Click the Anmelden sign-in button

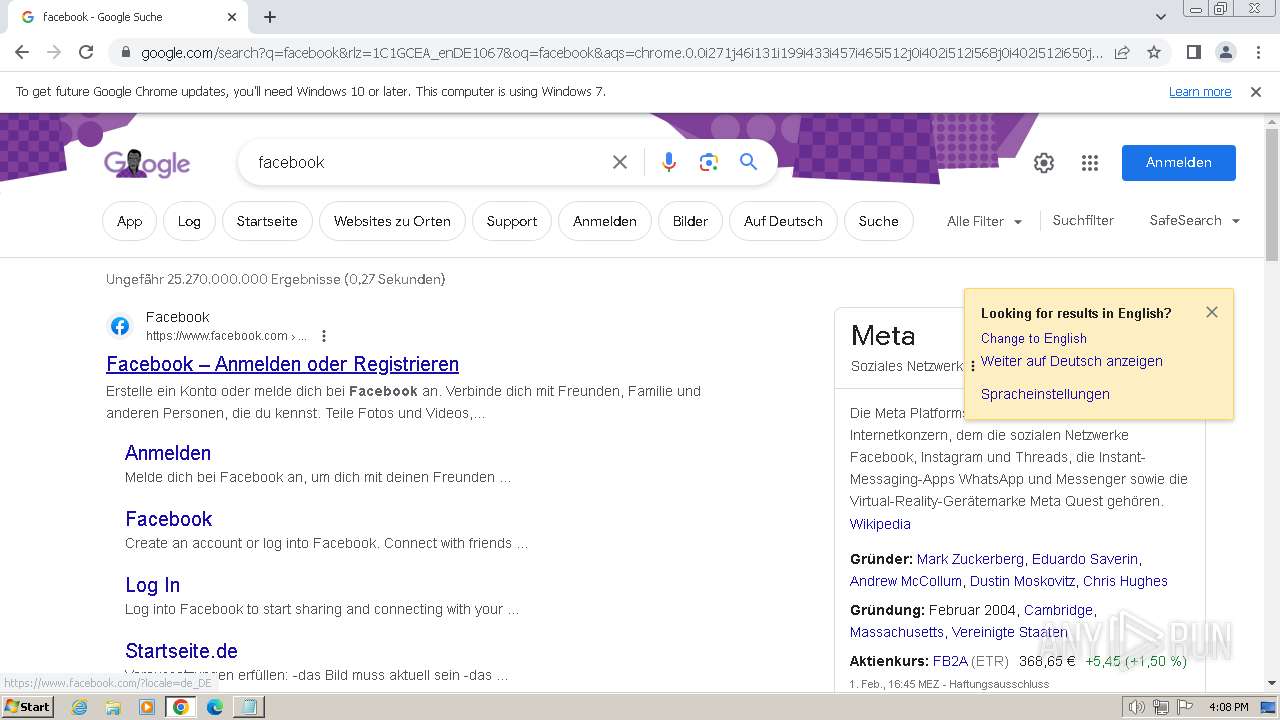[1179, 163]
